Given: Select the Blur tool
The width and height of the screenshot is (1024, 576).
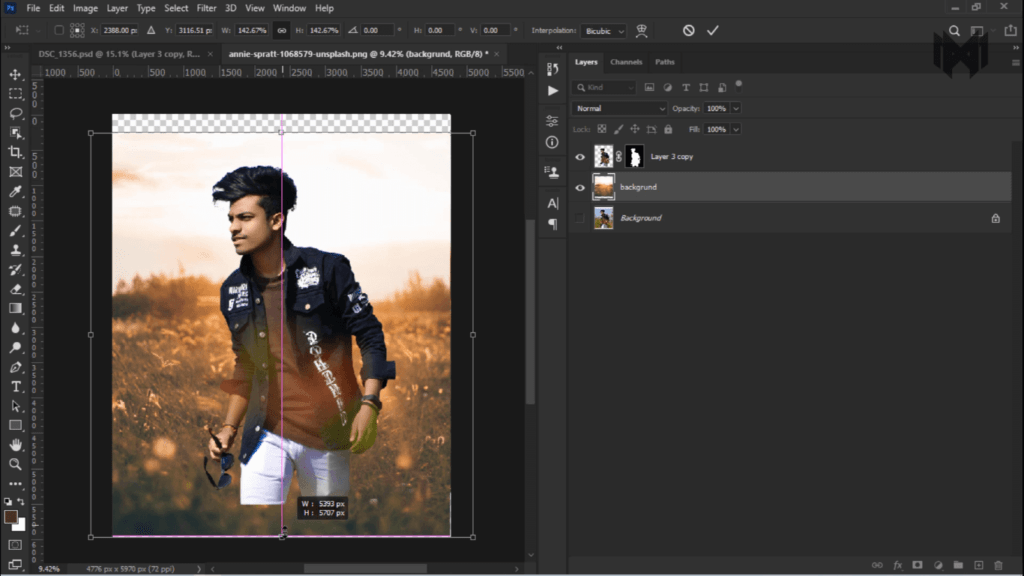Looking at the screenshot, I should [x=16, y=328].
